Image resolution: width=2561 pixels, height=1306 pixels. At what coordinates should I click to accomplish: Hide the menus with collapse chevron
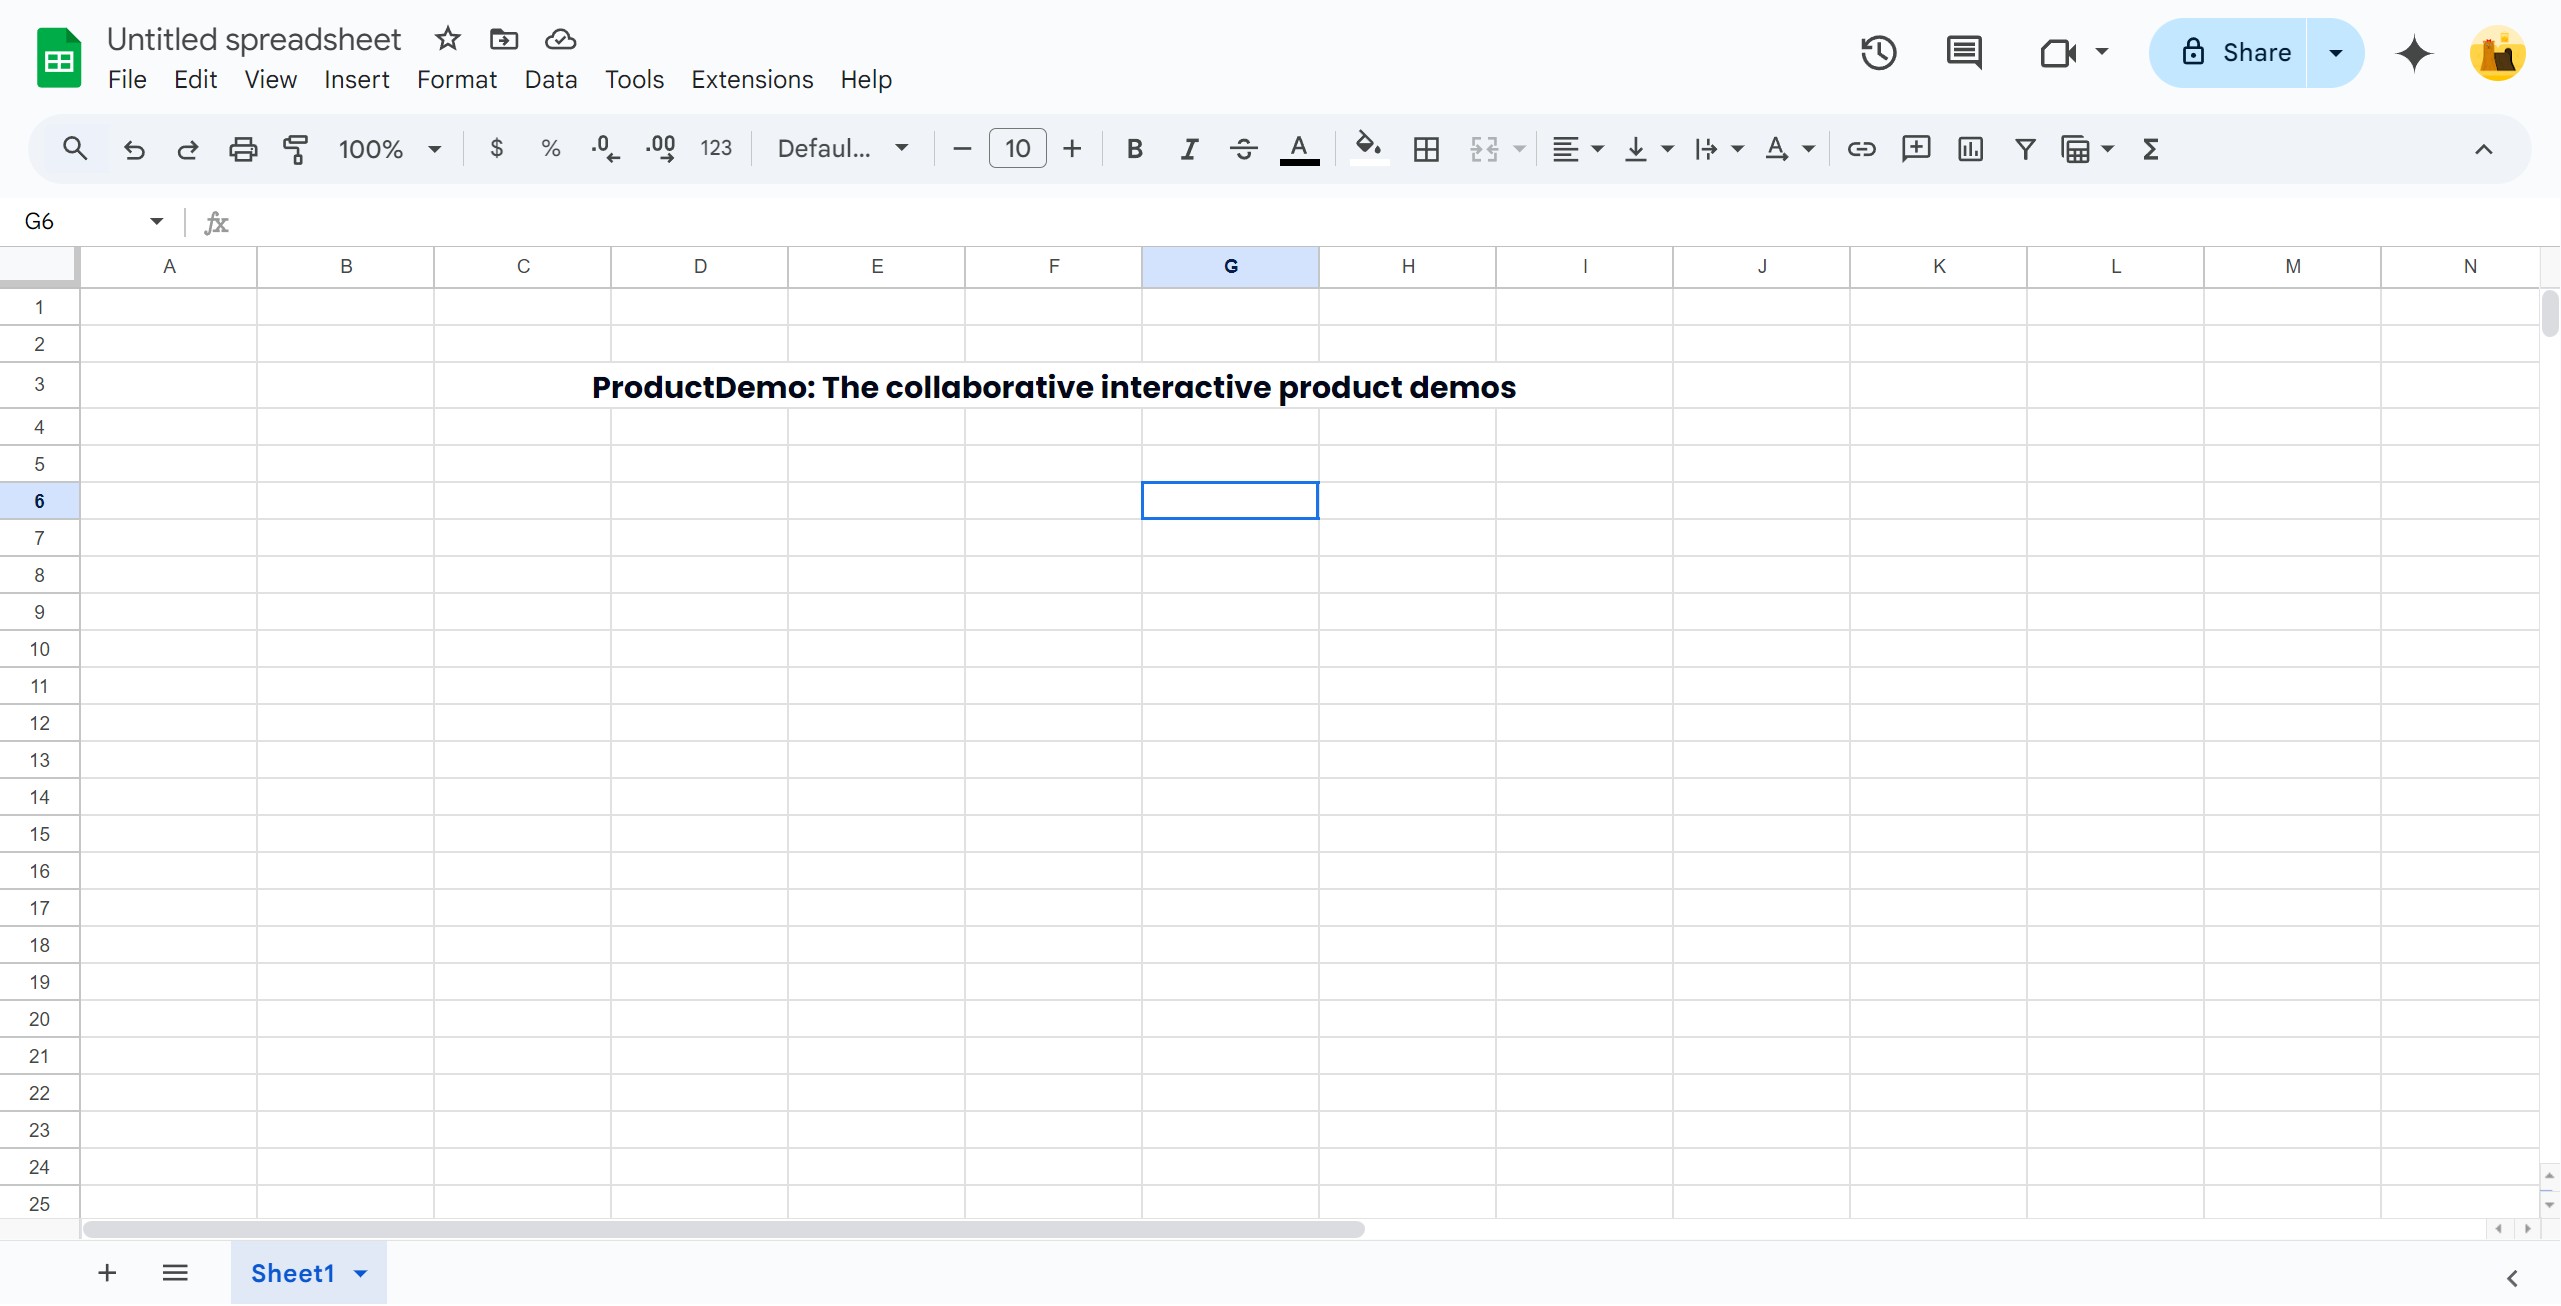point(2483,149)
